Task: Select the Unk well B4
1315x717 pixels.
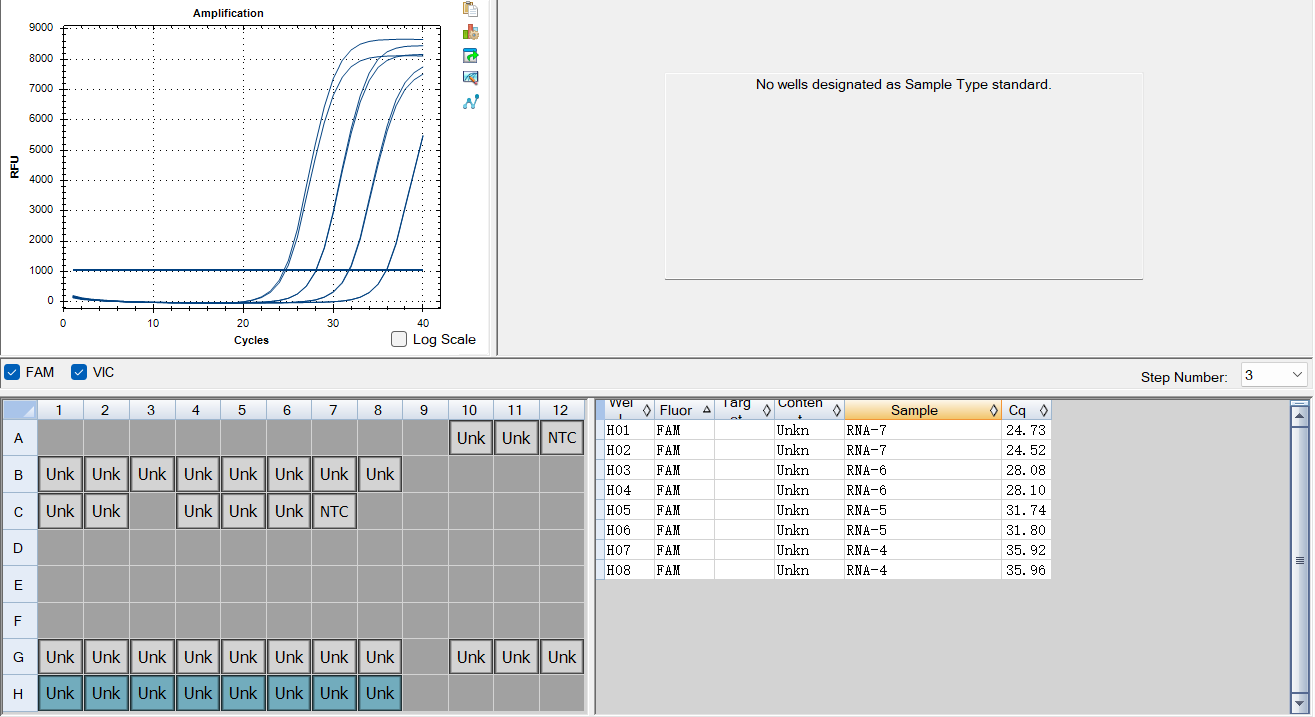Action: click(197, 474)
